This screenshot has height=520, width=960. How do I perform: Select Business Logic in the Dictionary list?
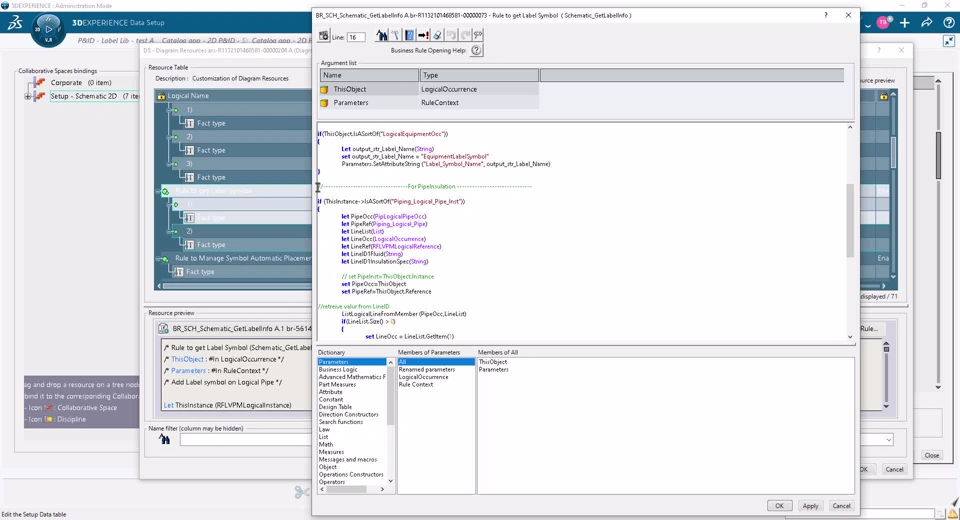pos(338,369)
